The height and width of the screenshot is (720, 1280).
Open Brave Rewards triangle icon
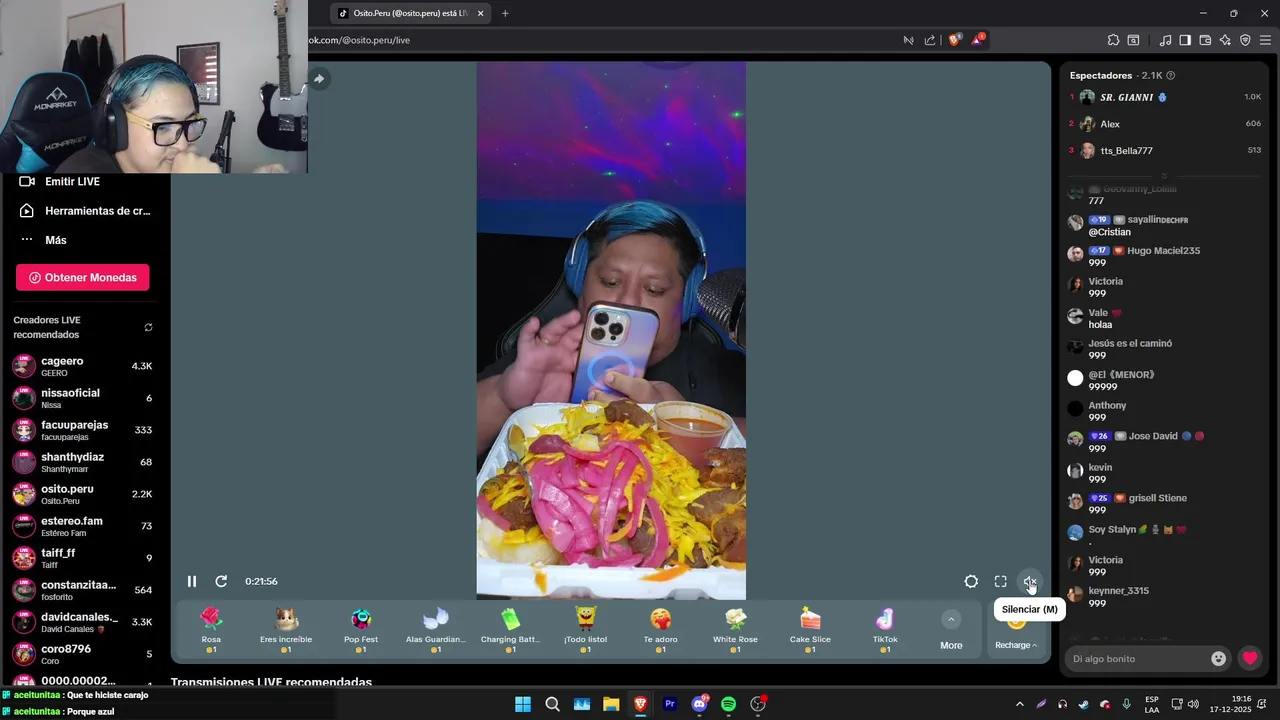pyautogui.click(x=979, y=40)
